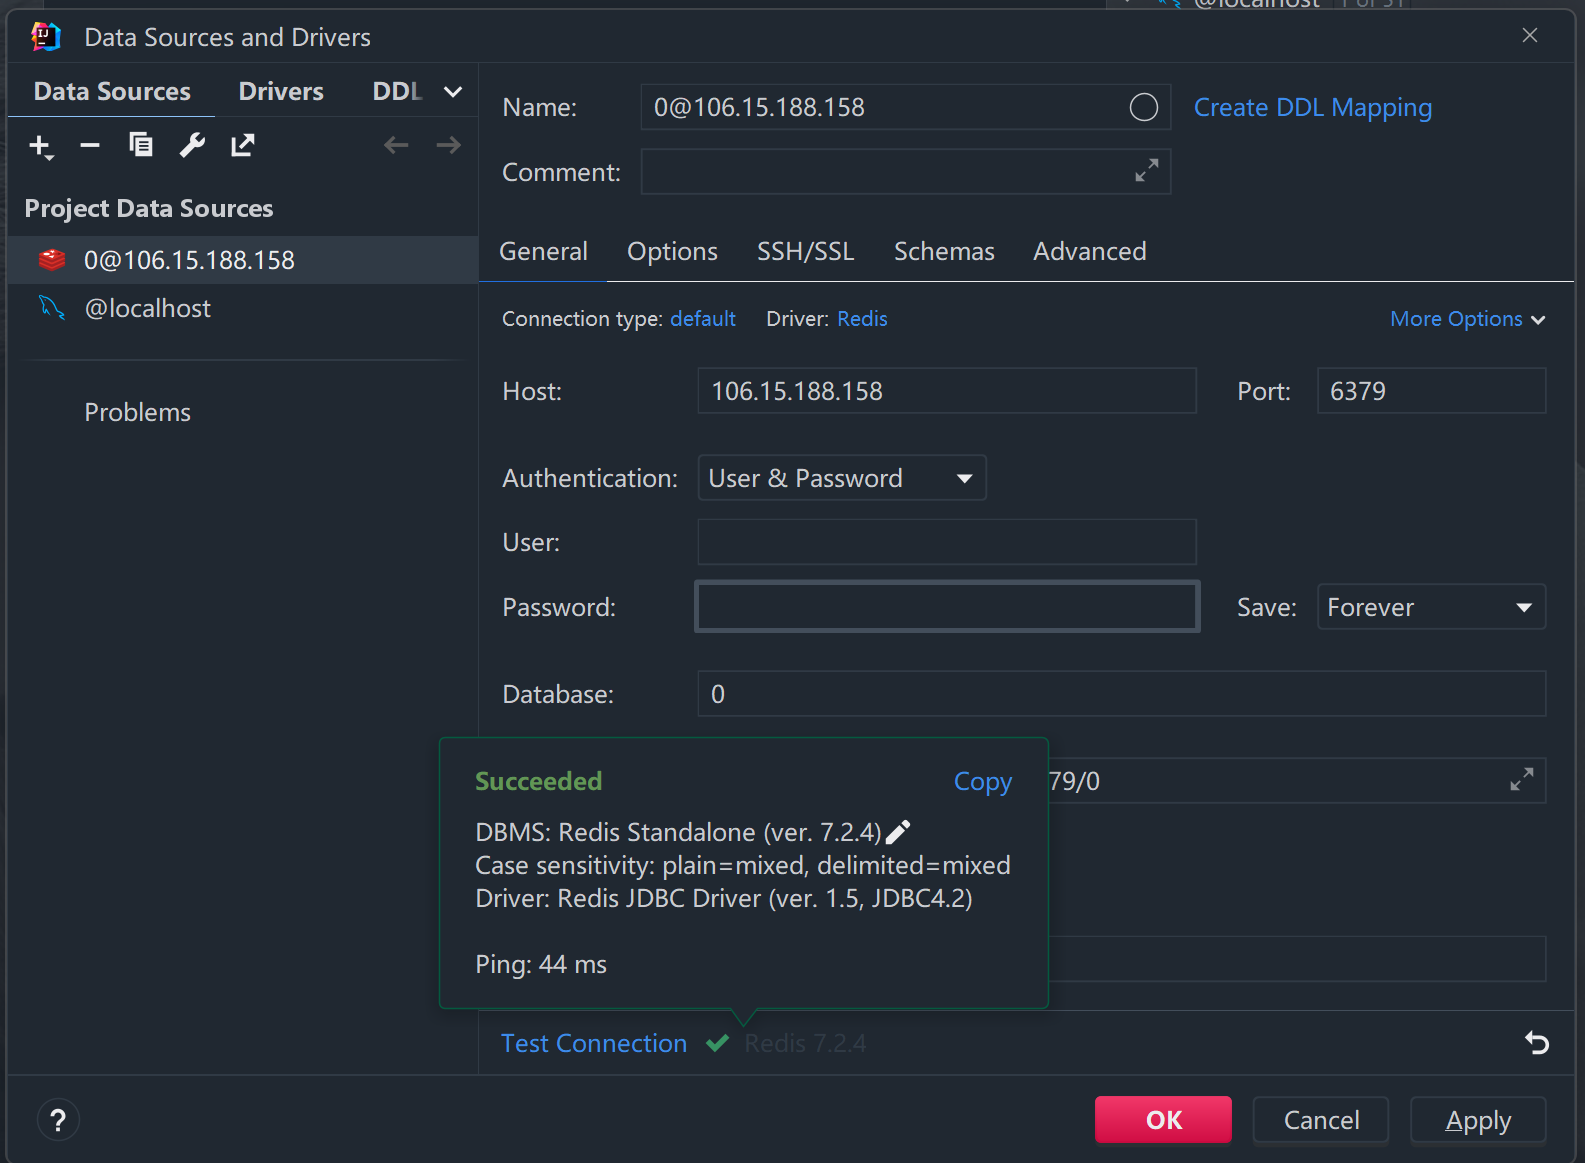
Task: Click the Apply button
Action: pyautogui.click(x=1477, y=1120)
